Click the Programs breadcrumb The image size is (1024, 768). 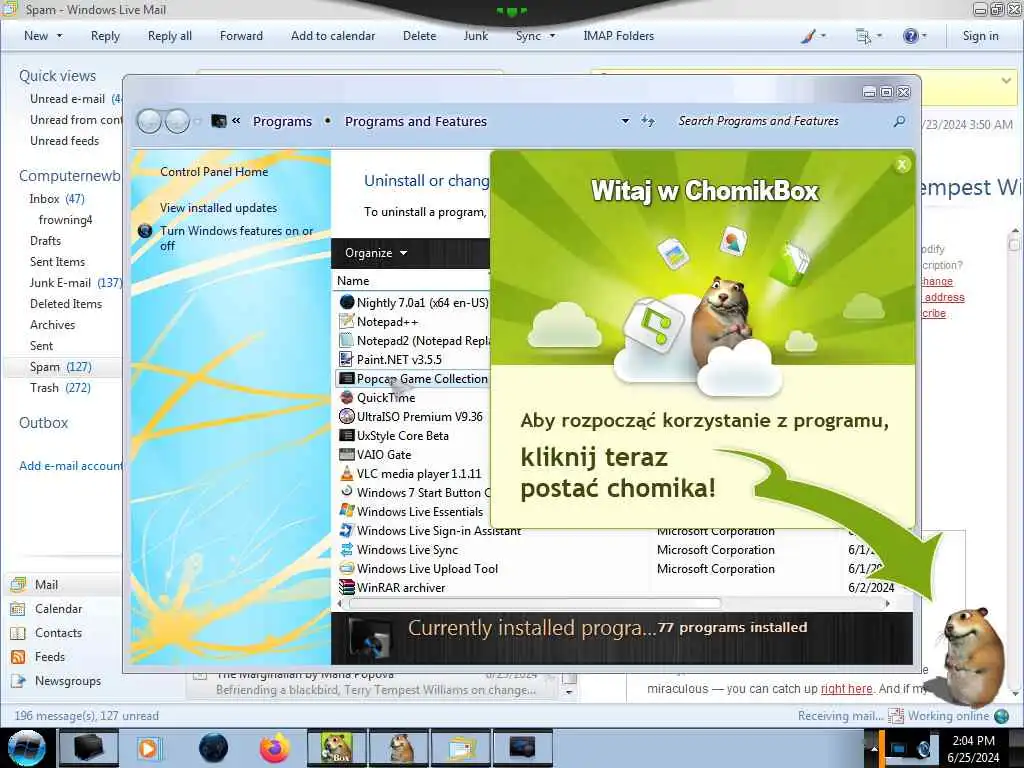(282, 121)
